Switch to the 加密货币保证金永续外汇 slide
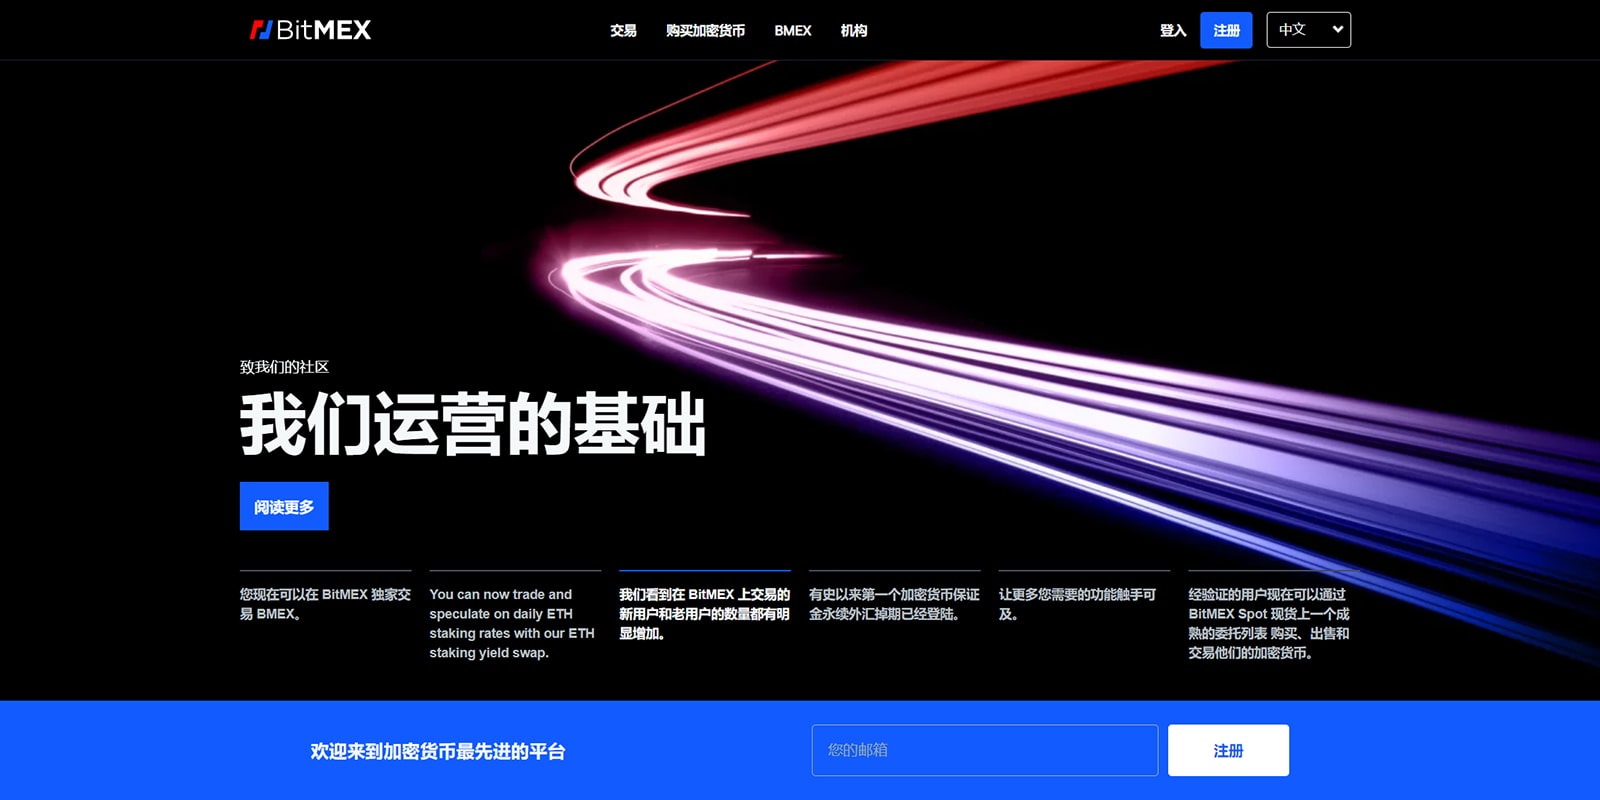1600x800 pixels. click(894, 604)
